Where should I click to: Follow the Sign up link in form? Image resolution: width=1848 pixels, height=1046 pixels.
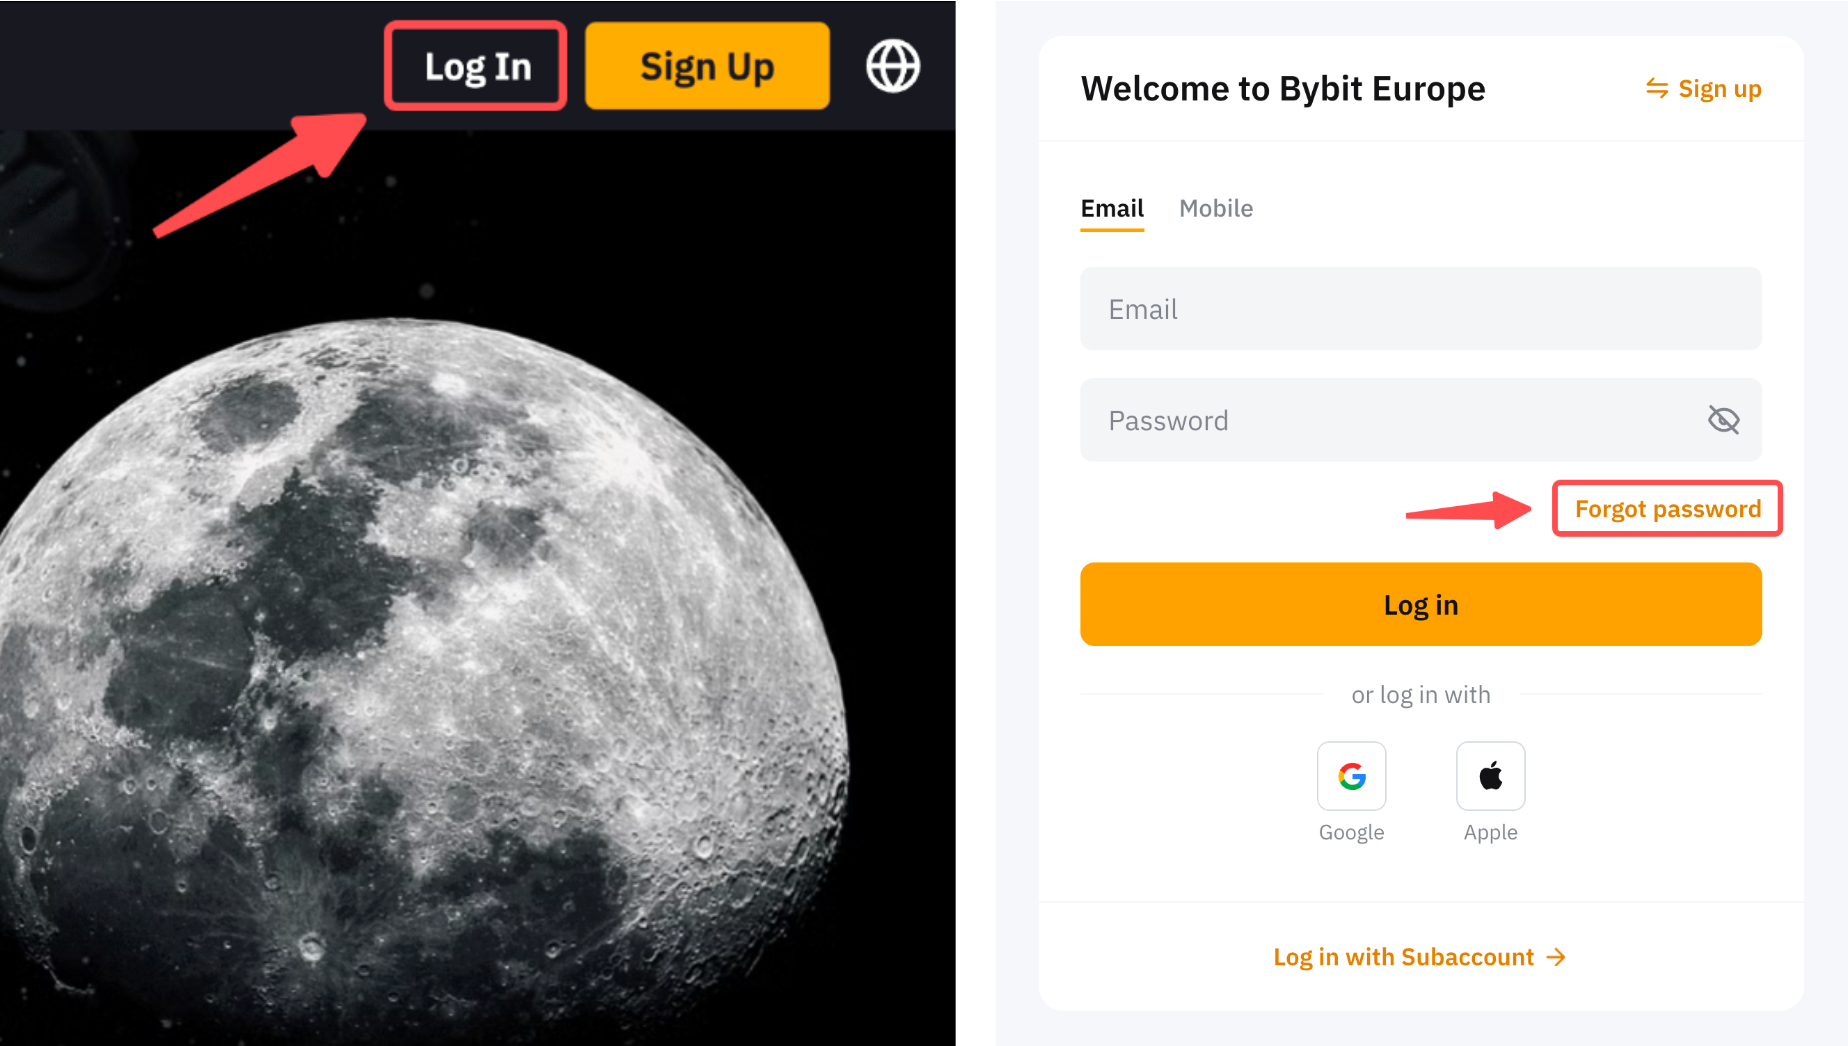[1719, 89]
